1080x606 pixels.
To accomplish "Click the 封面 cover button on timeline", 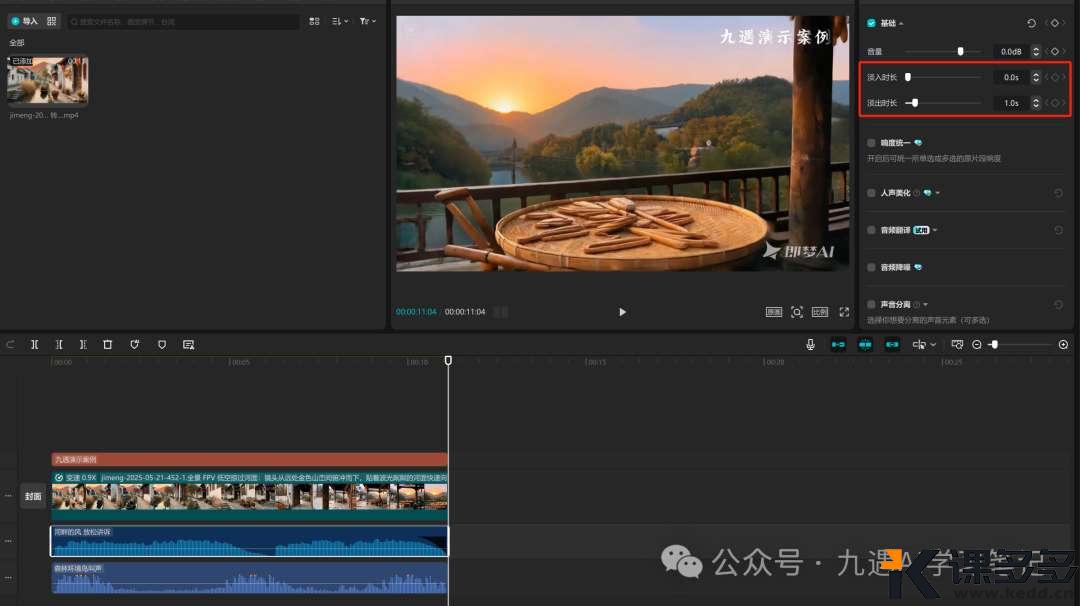I will click(34, 496).
